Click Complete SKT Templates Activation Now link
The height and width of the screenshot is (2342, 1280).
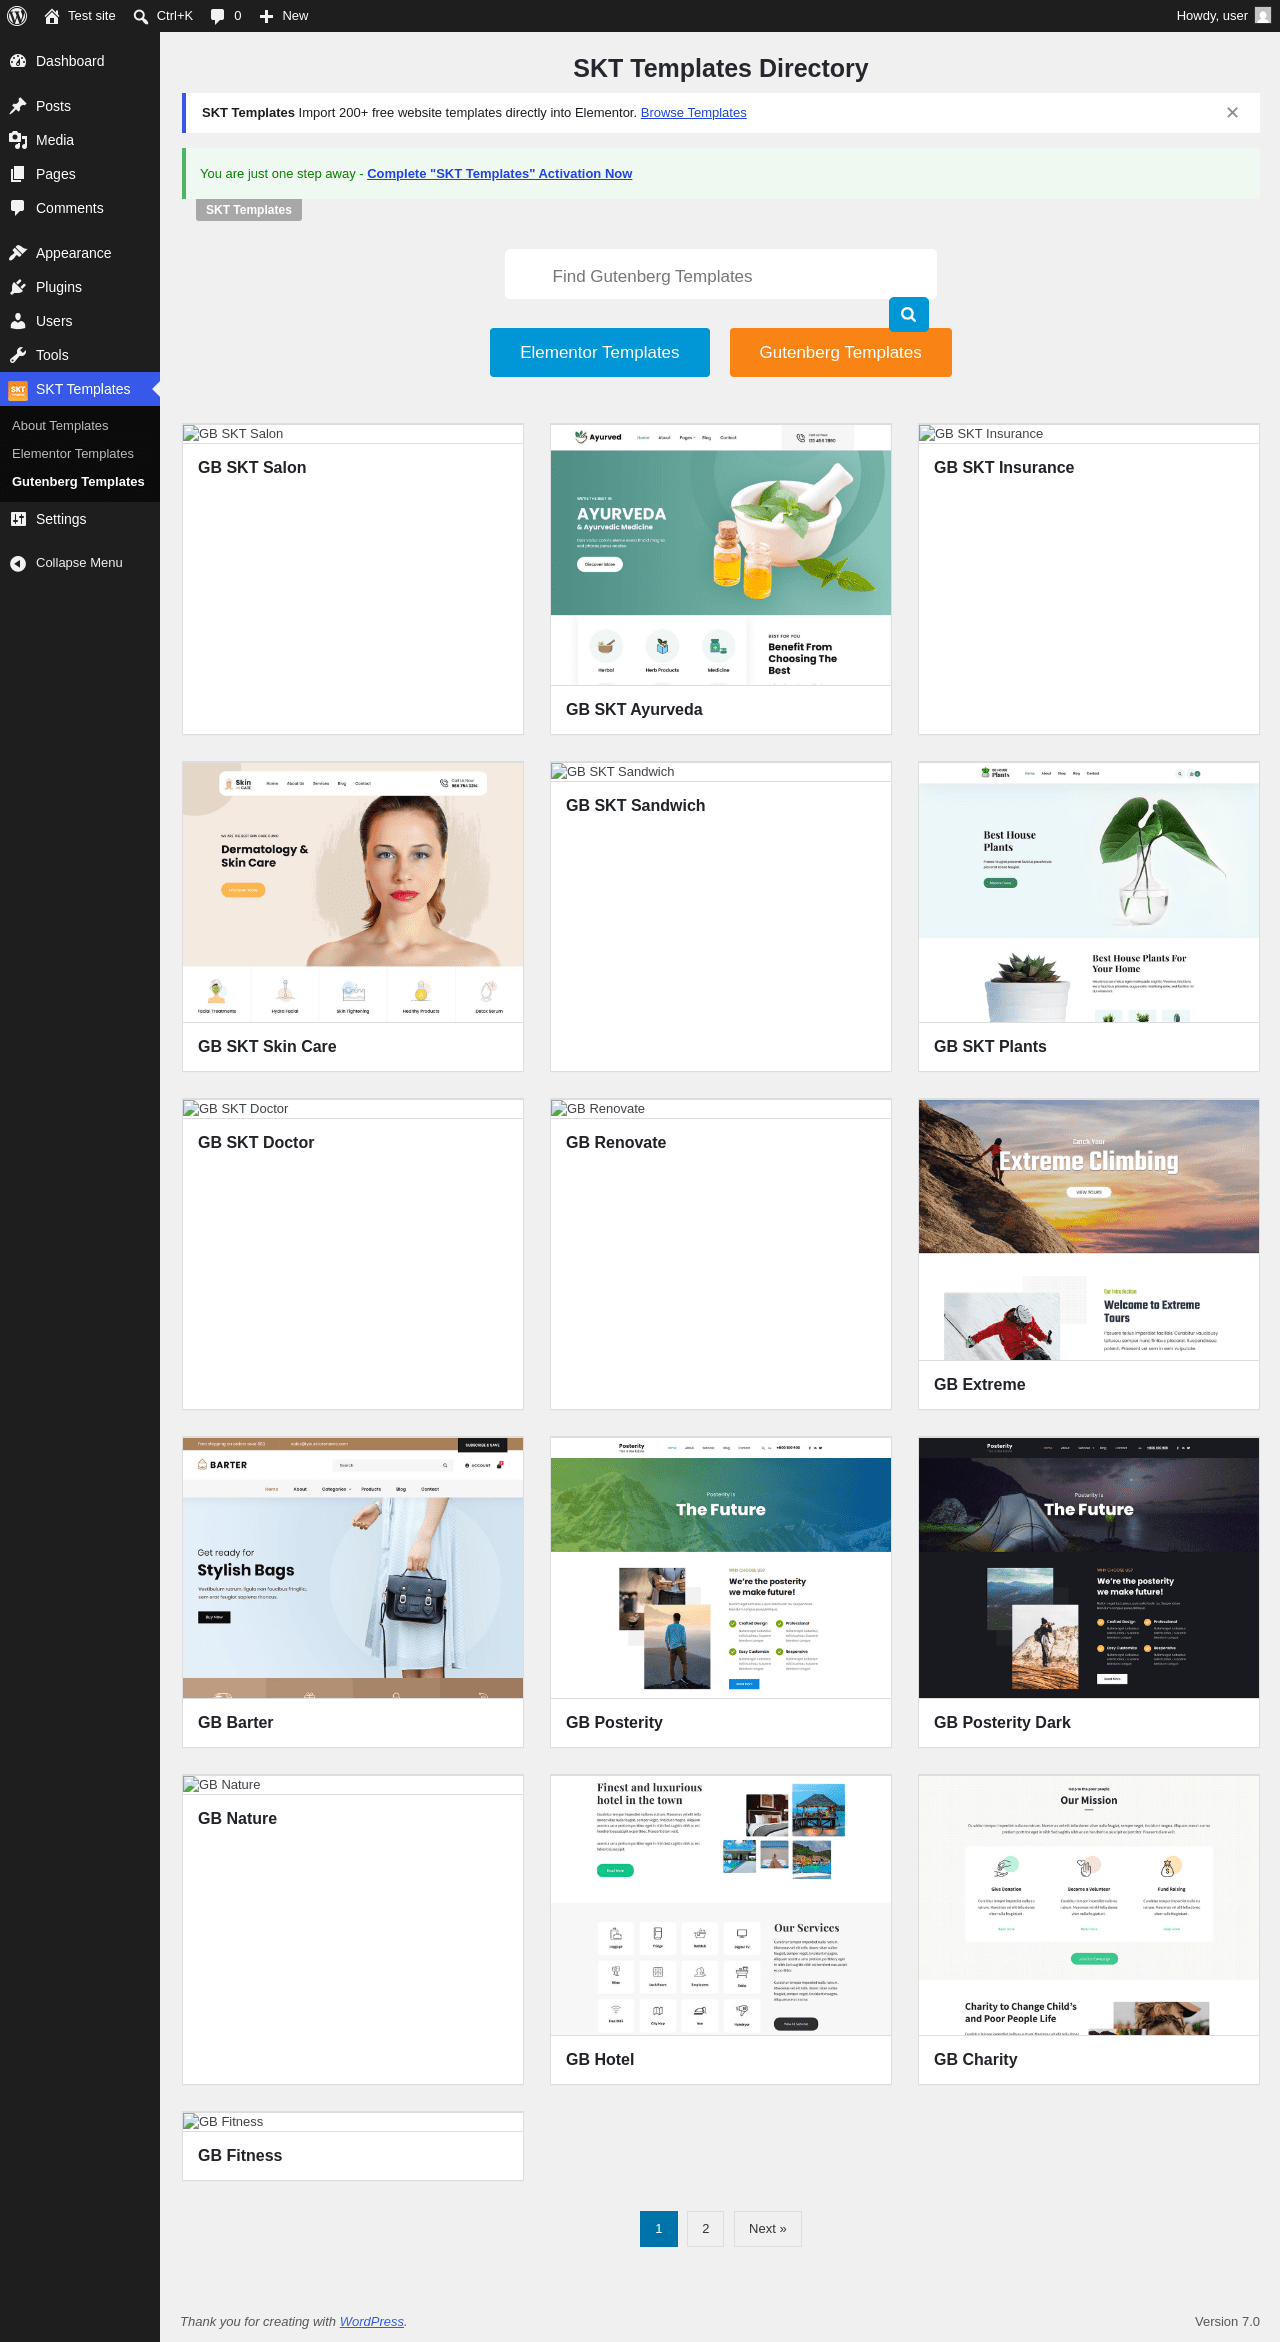[500, 174]
